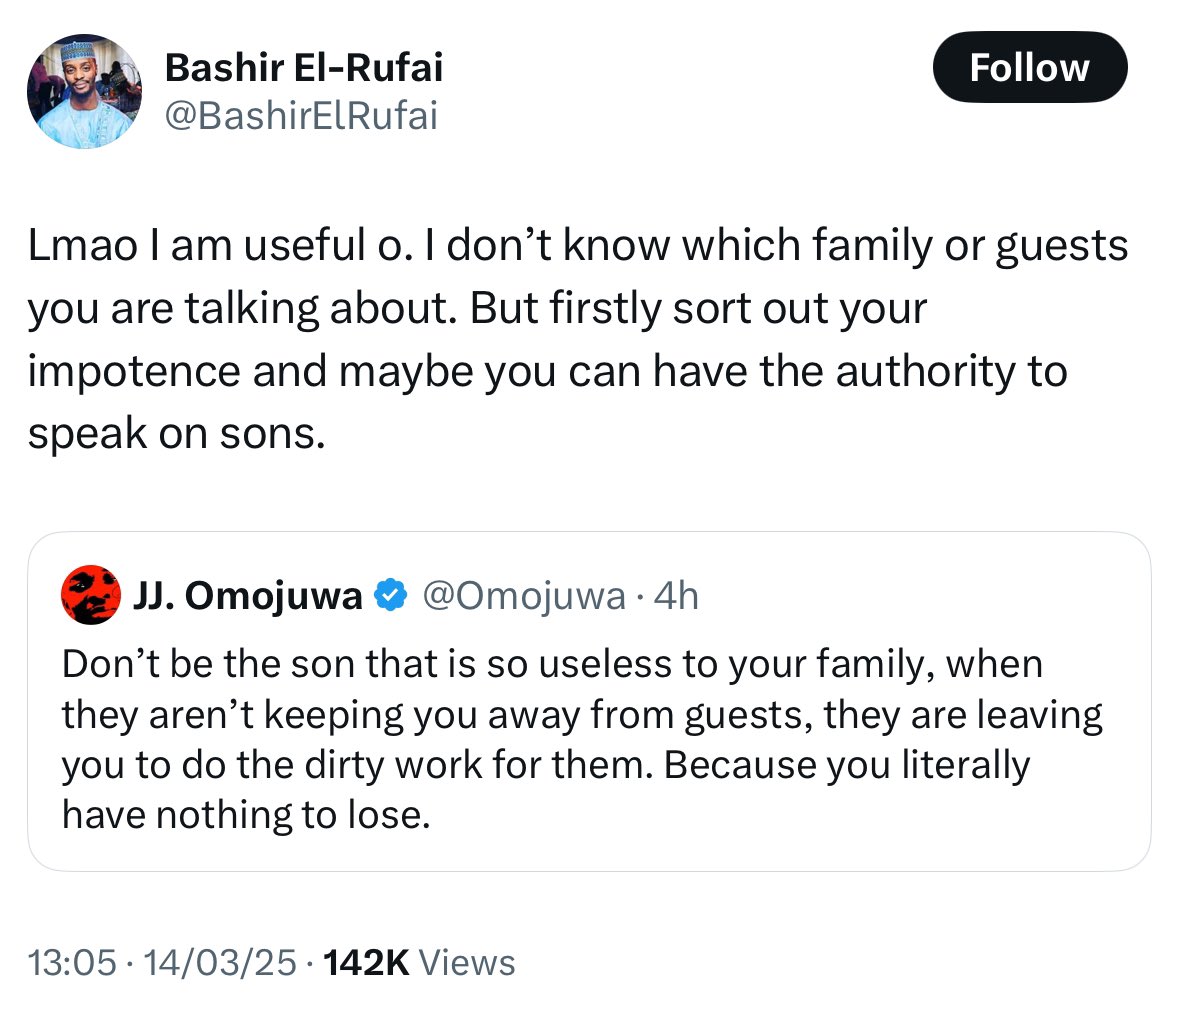Open the 142K view count

tap(366, 963)
